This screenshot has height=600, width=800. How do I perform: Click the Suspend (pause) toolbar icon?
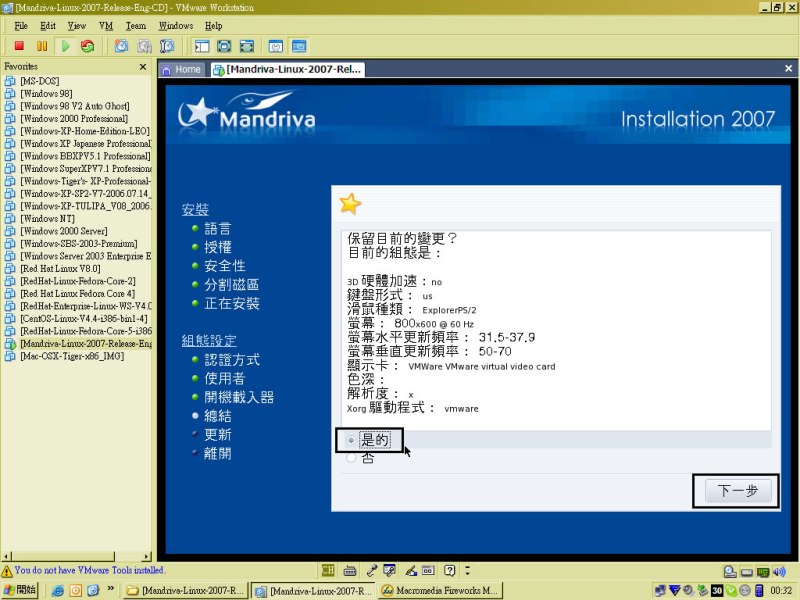pos(42,46)
